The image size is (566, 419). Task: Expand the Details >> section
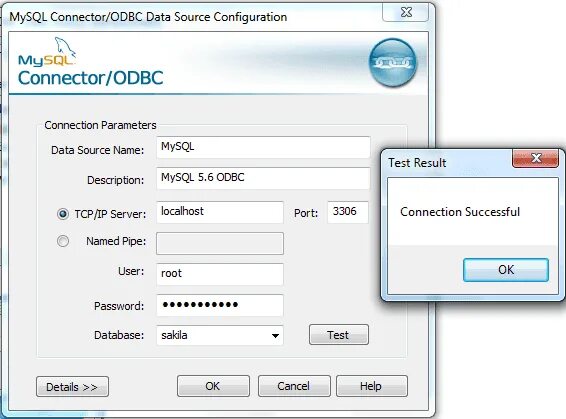(x=72, y=387)
